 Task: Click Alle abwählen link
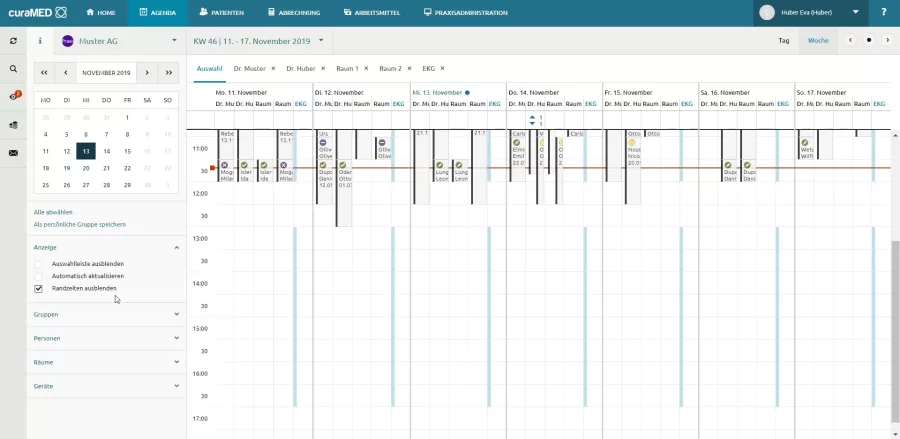[53, 212]
